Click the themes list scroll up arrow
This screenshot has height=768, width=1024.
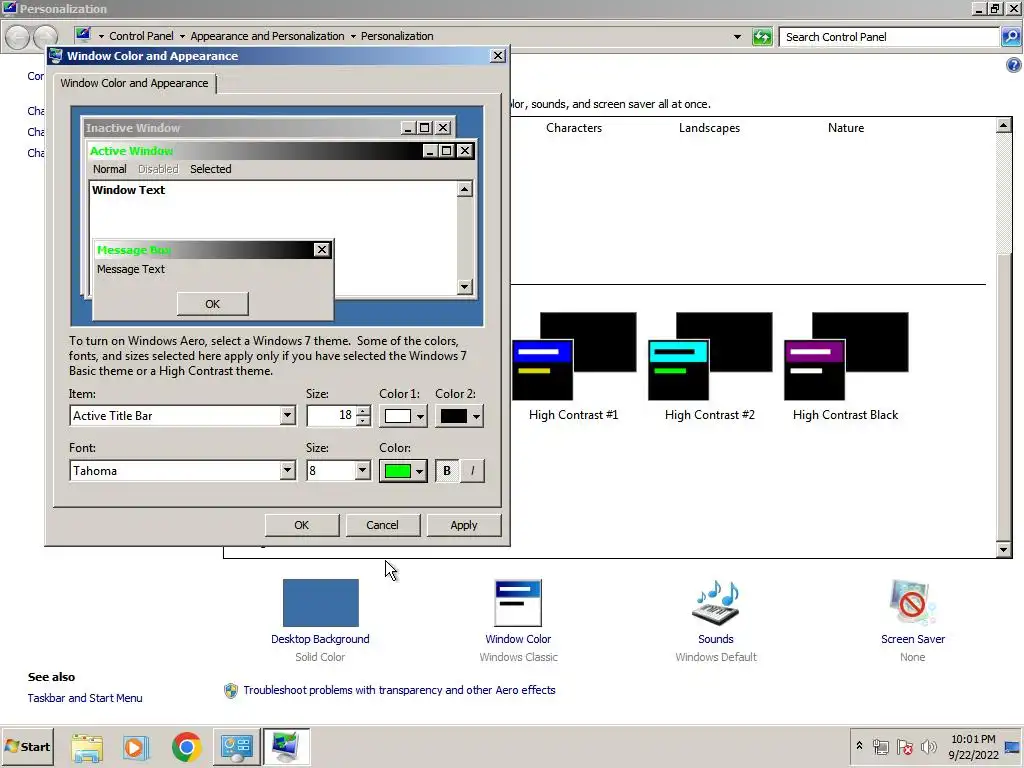[1004, 125]
